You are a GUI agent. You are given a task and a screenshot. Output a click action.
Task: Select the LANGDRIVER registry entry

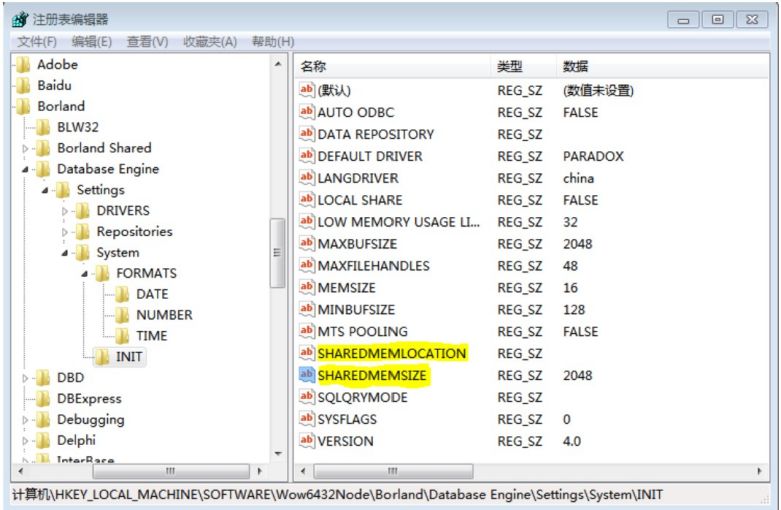(x=357, y=178)
